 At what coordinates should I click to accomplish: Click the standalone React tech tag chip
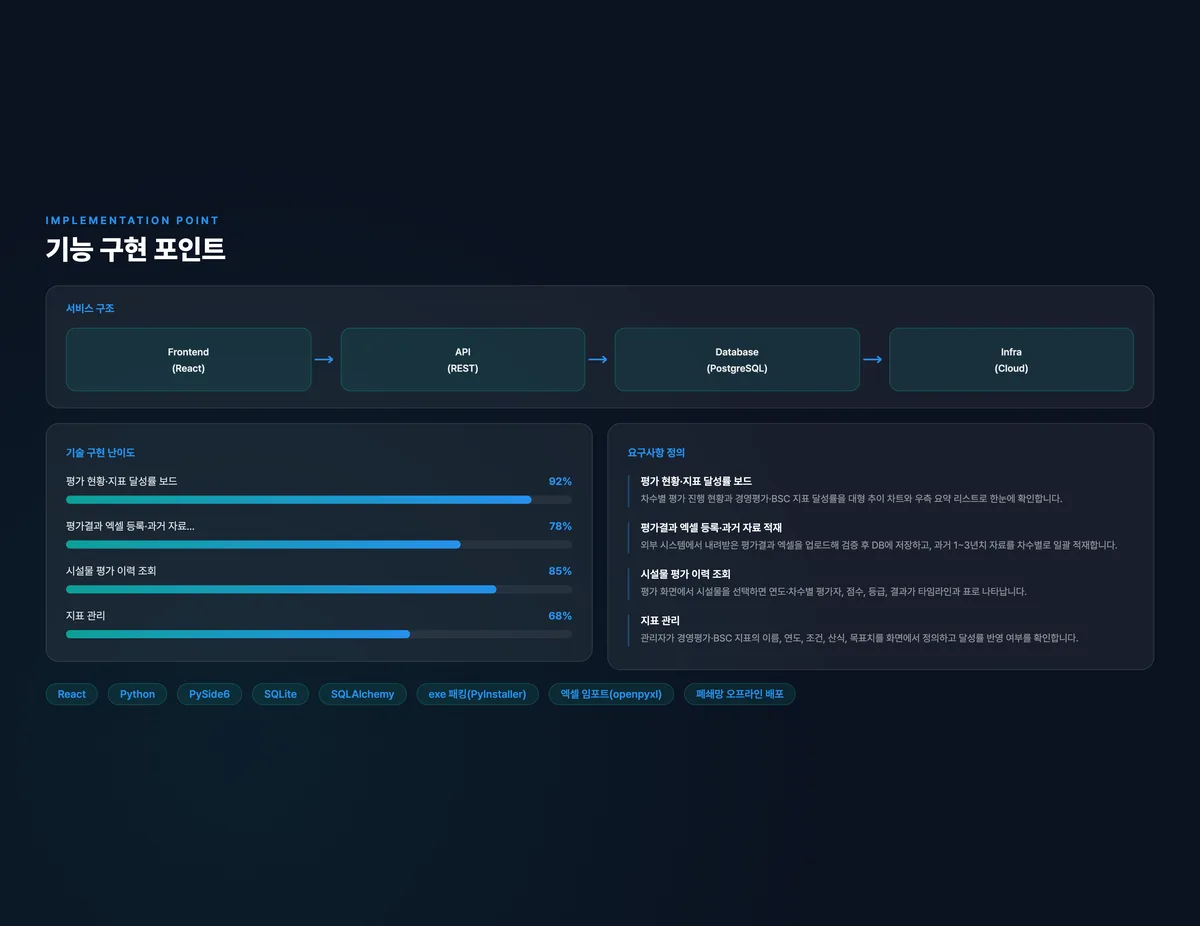[x=72, y=694]
